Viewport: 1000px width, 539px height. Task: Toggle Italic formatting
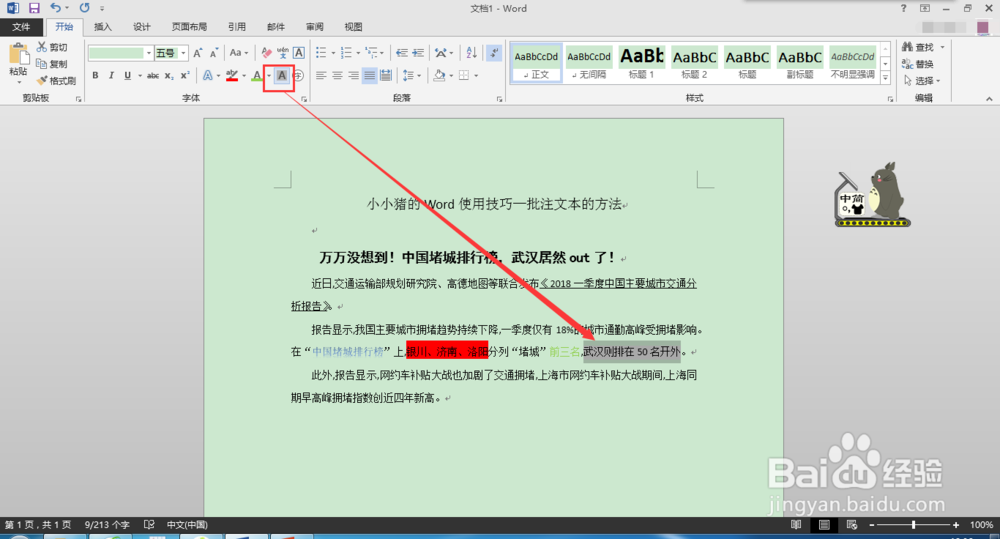(x=111, y=76)
